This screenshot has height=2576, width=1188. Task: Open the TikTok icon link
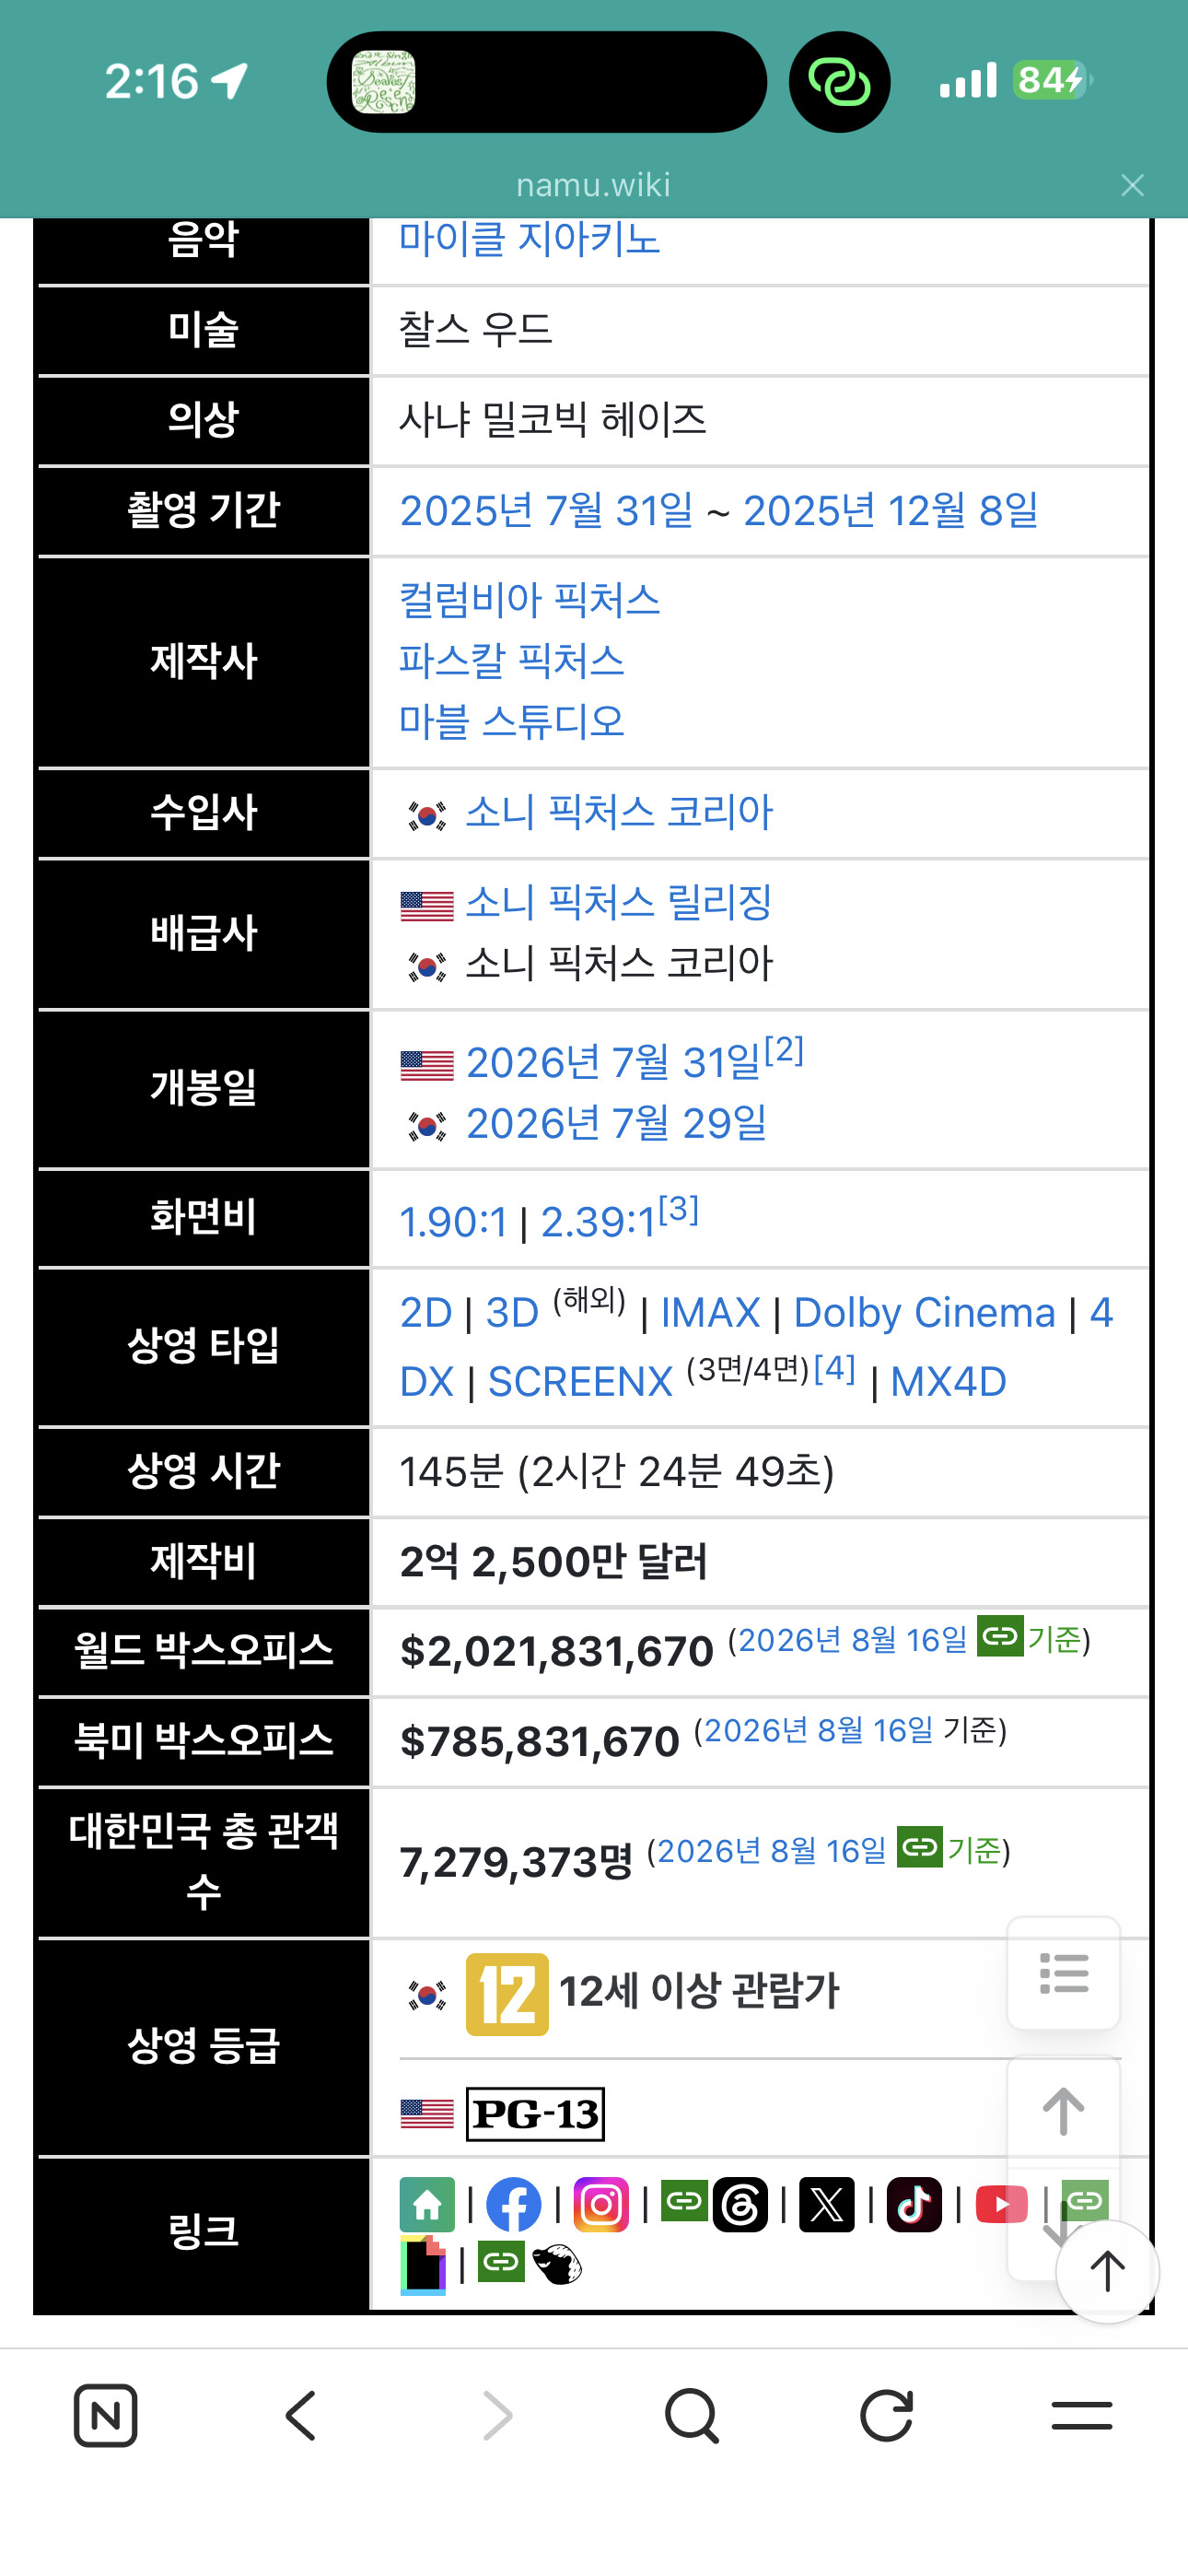914,2204
